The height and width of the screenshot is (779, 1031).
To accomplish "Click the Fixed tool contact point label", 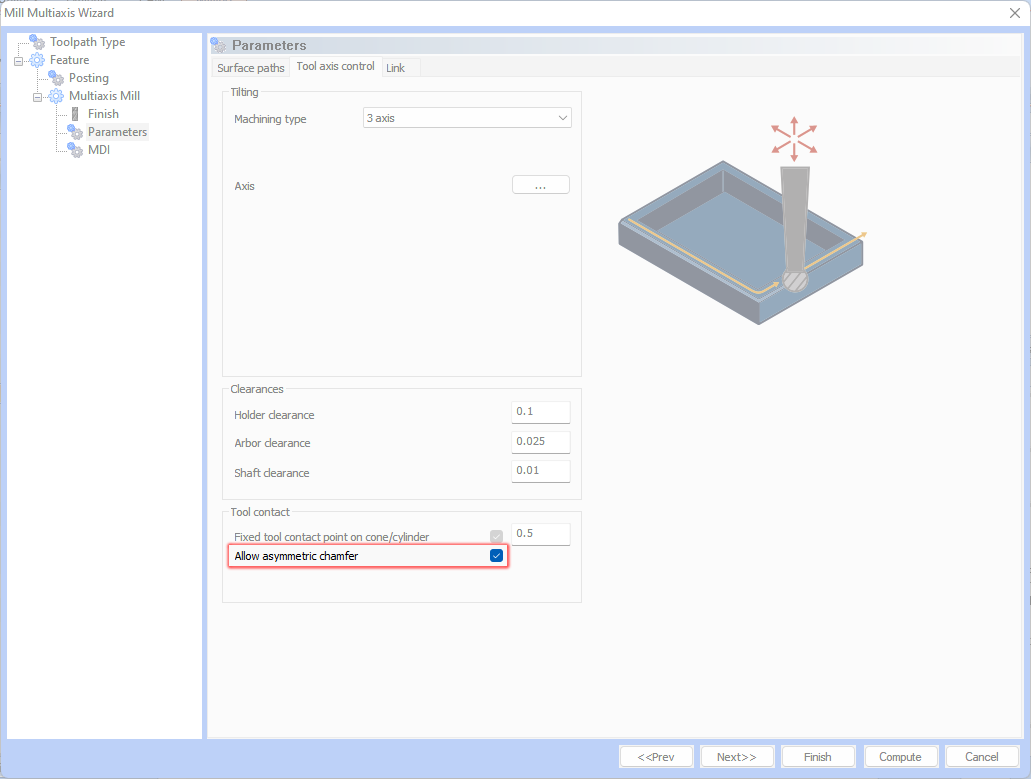I will pyautogui.click(x=331, y=537).
